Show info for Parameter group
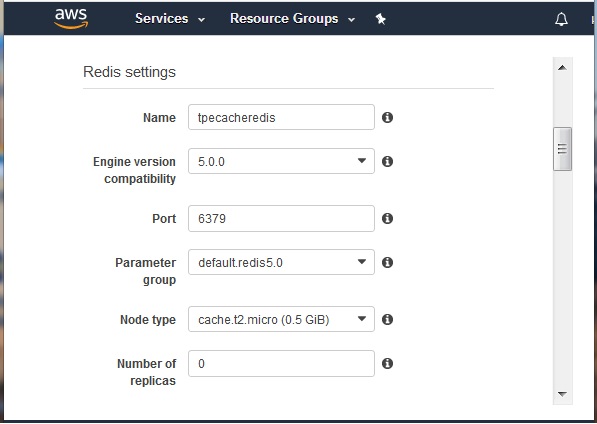 click(387, 262)
